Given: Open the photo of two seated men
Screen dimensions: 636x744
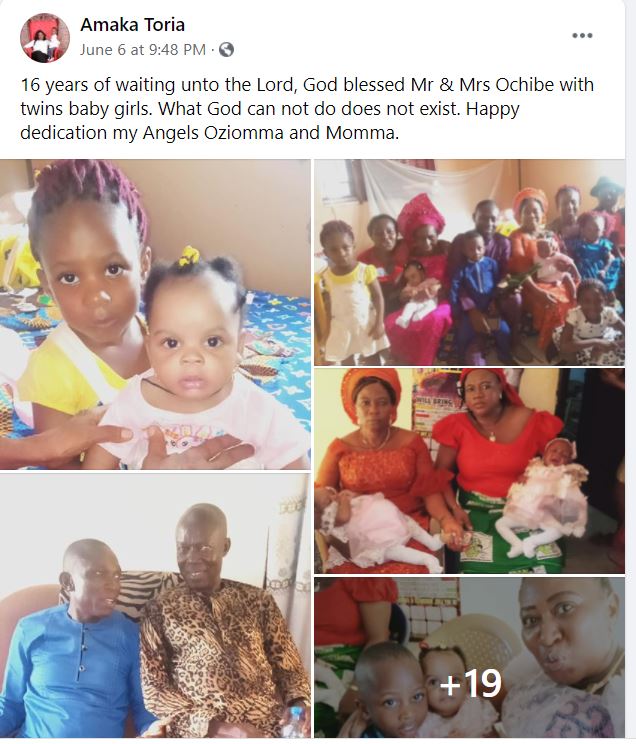Looking at the screenshot, I should coord(155,605).
